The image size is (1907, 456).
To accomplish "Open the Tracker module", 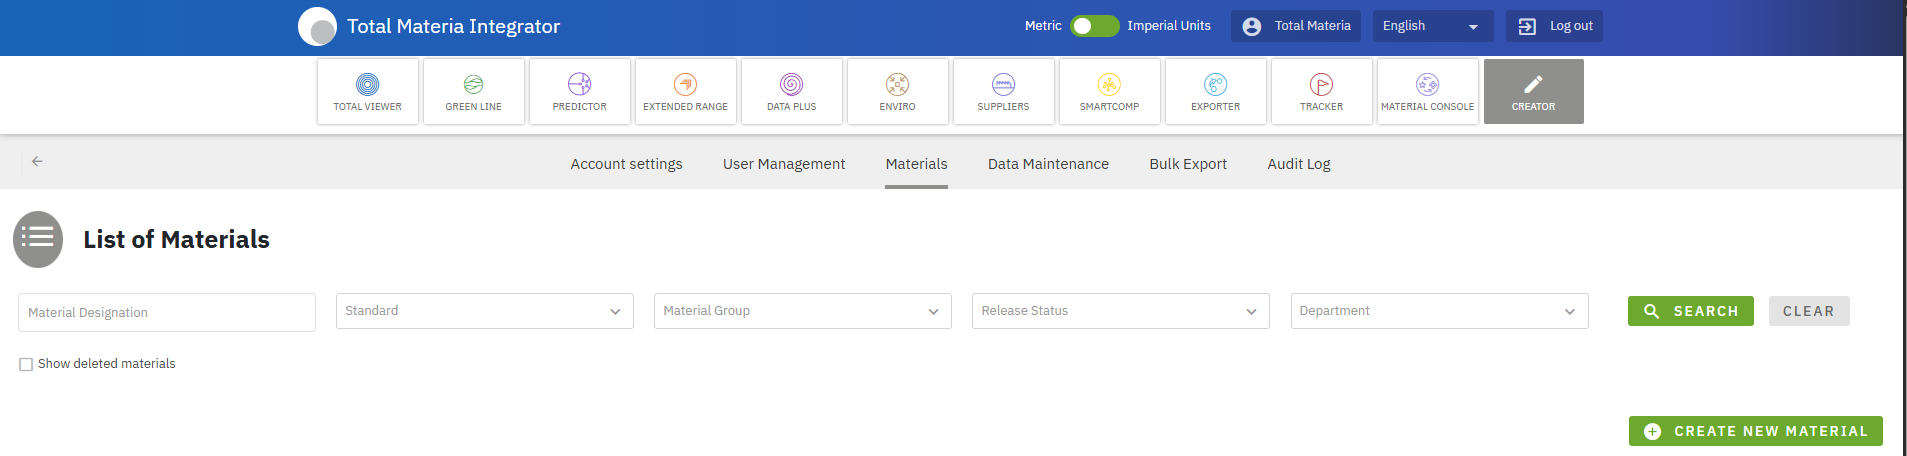I will click(x=1321, y=91).
